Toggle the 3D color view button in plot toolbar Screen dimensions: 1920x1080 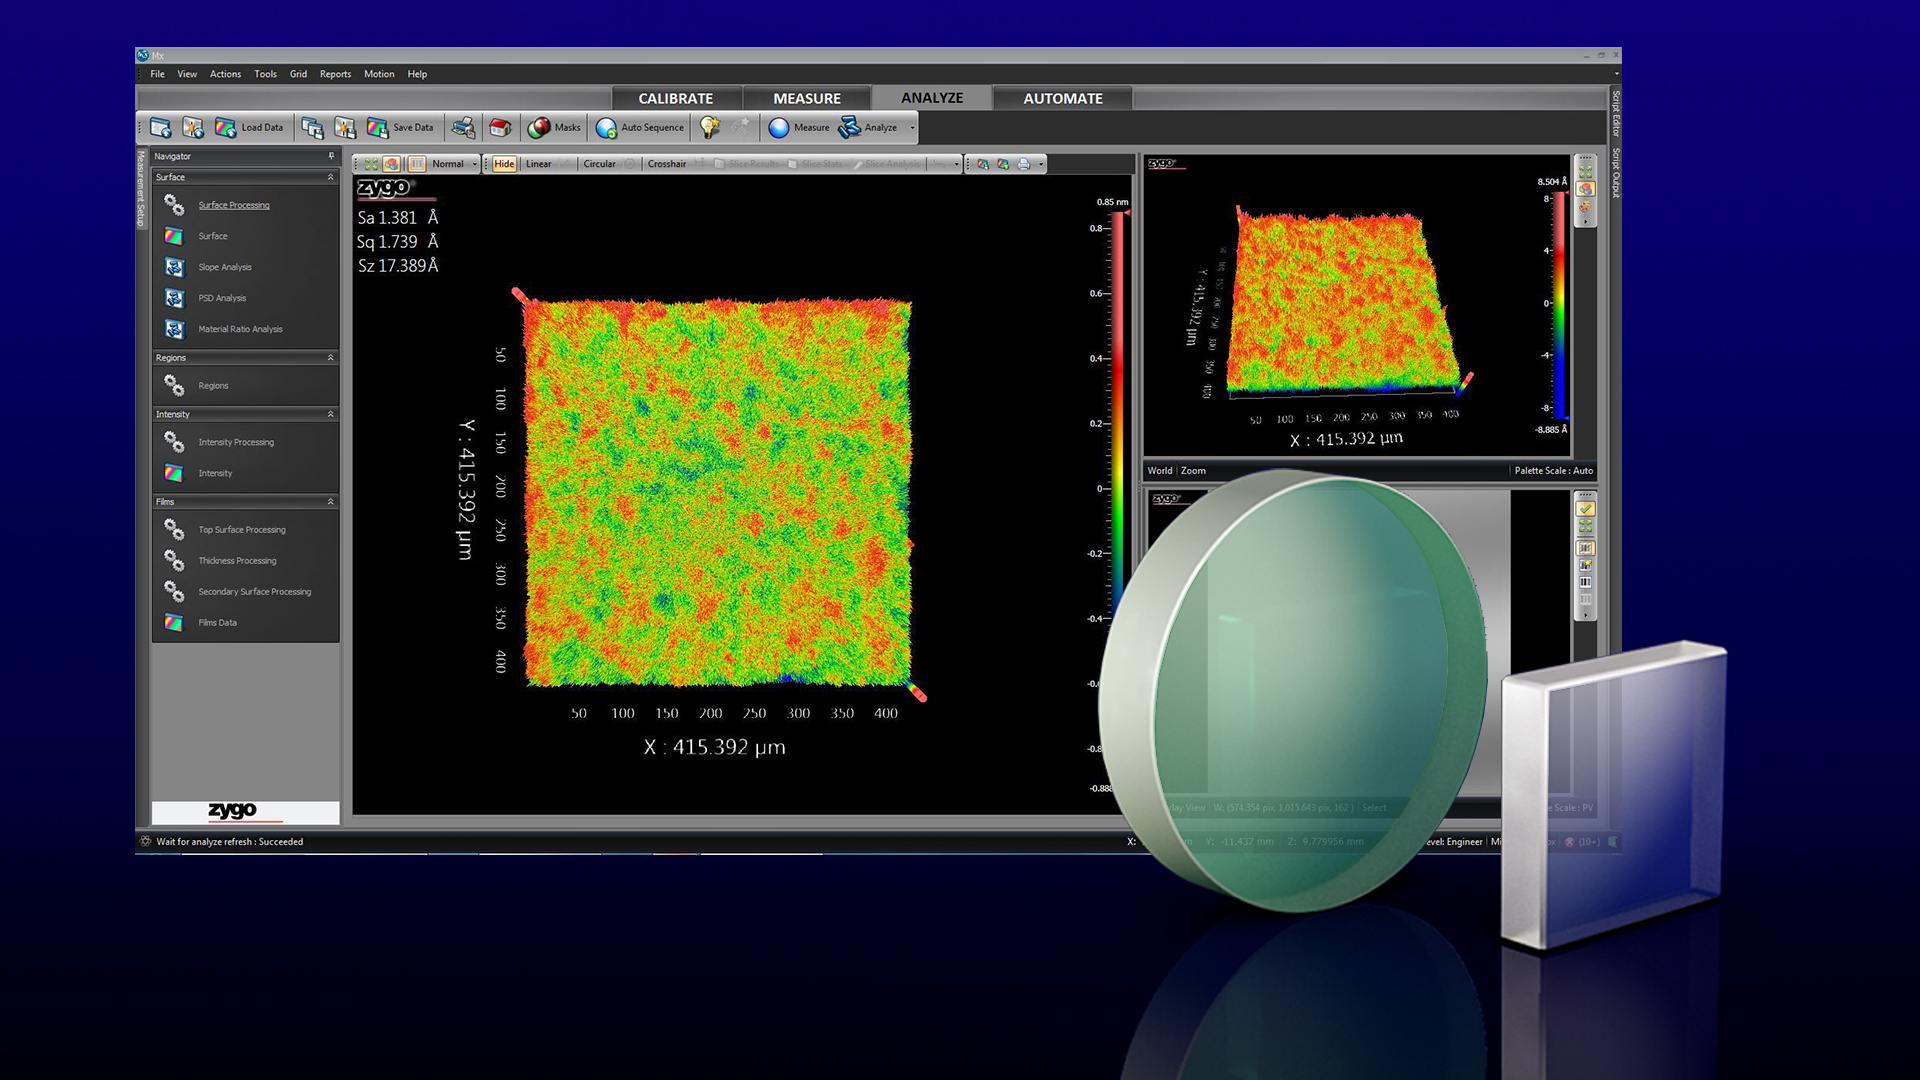[x=392, y=164]
